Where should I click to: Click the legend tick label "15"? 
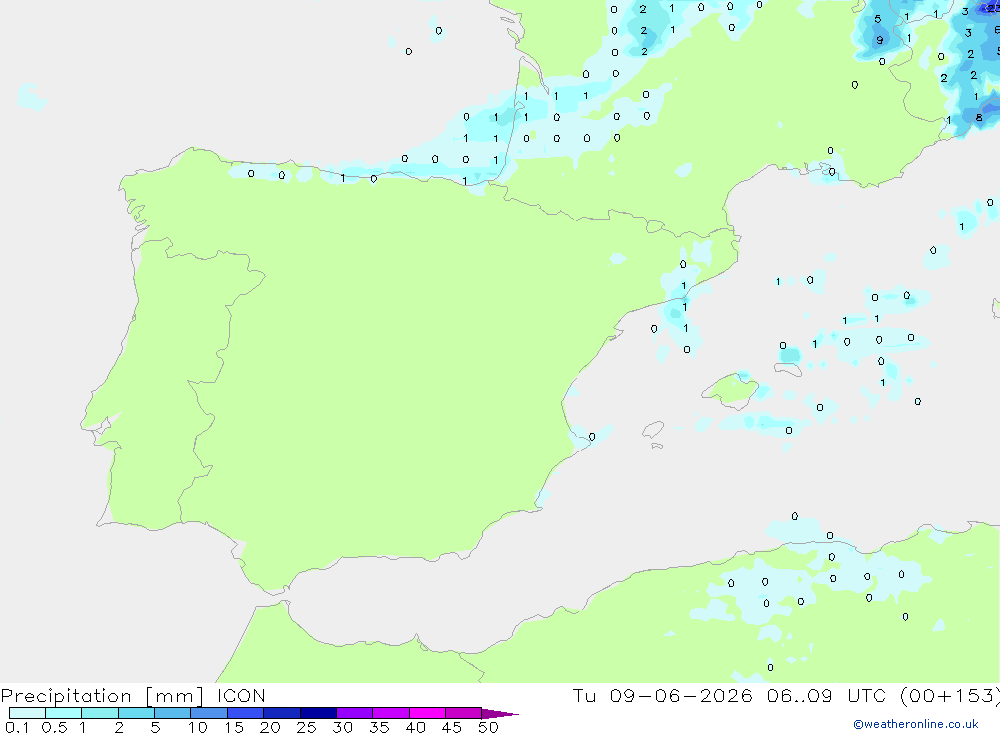[x=233, y=727]
